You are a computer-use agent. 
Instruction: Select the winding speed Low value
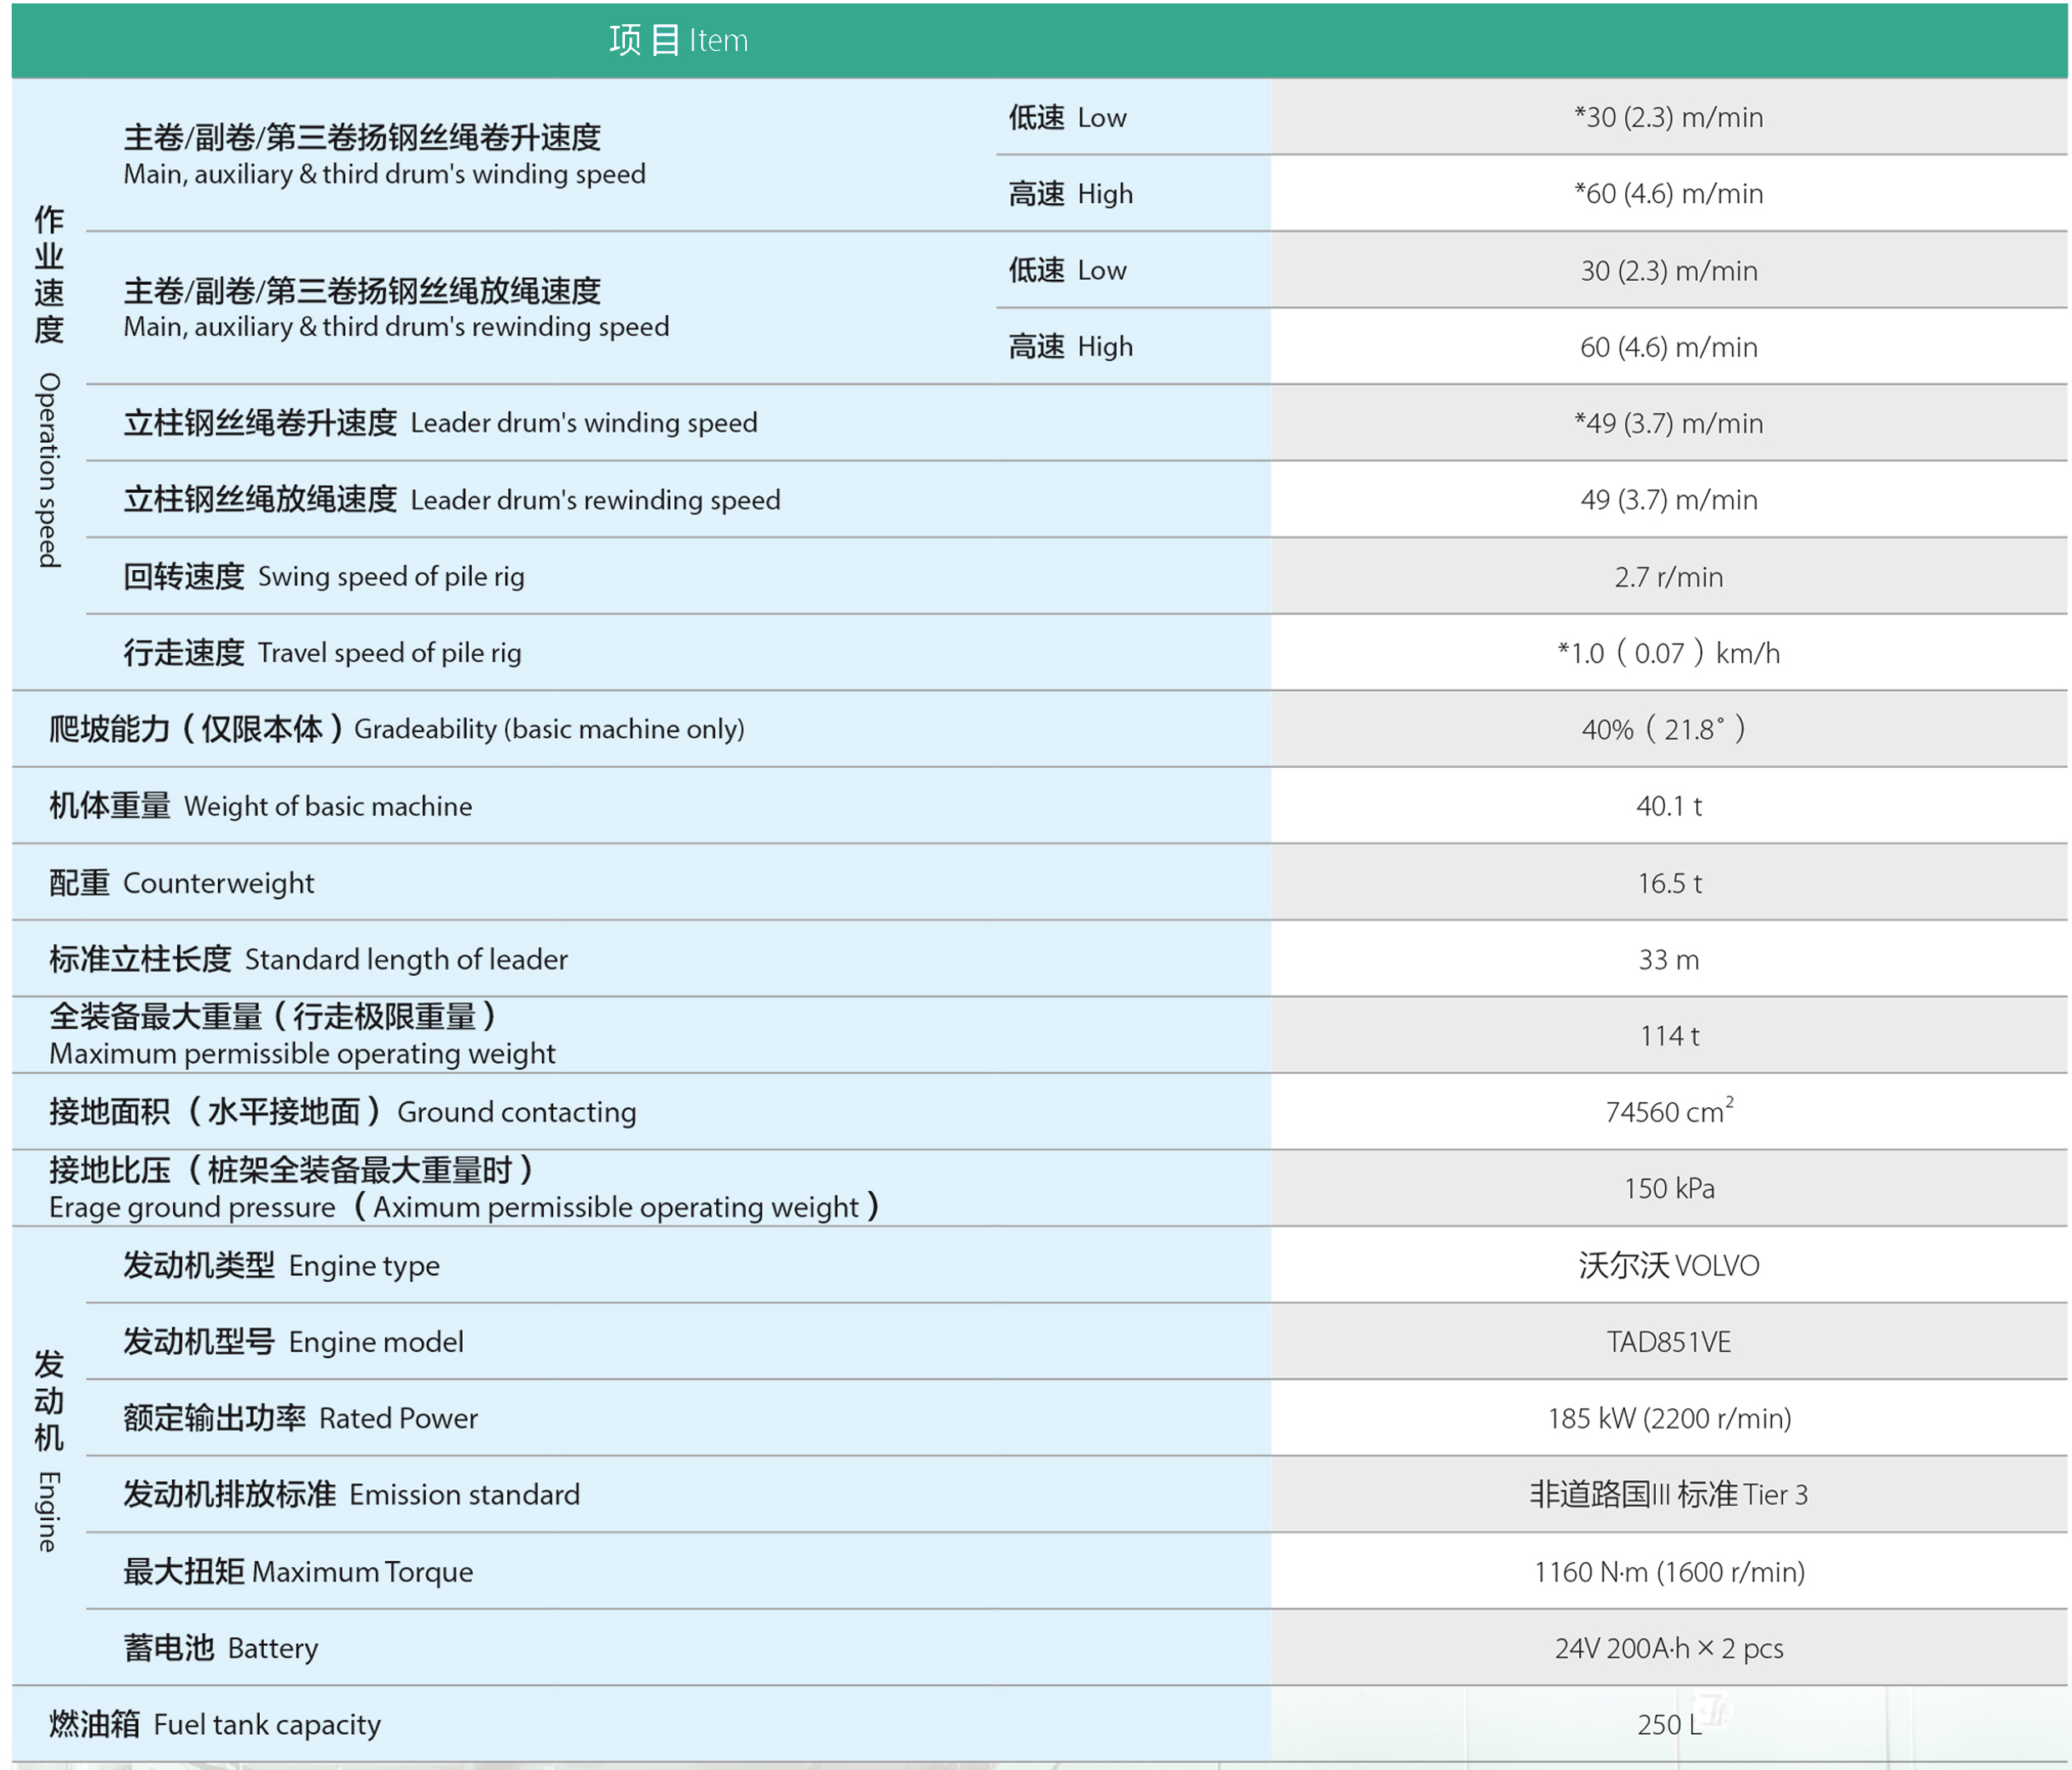(x=1668, y=117)
